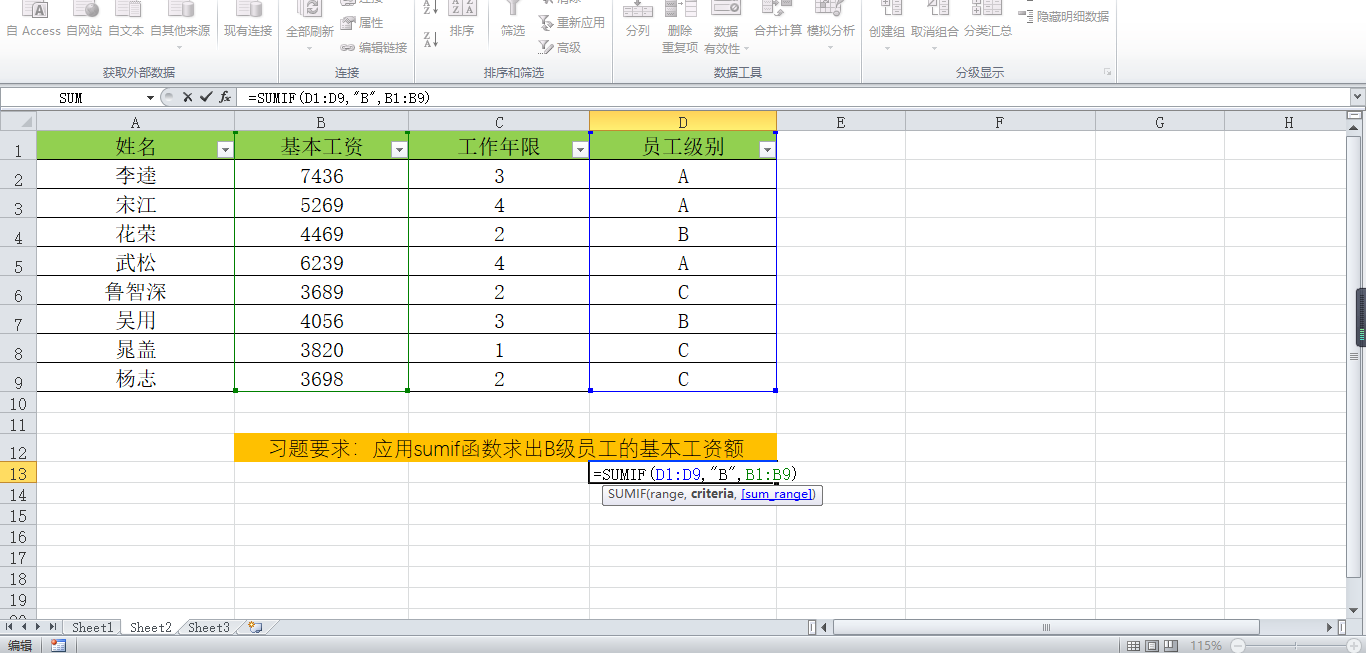Screen dimensions: 1366x653
Task: Click the criteria argument in SUMIF tooltip
Action: click(713, 494)
